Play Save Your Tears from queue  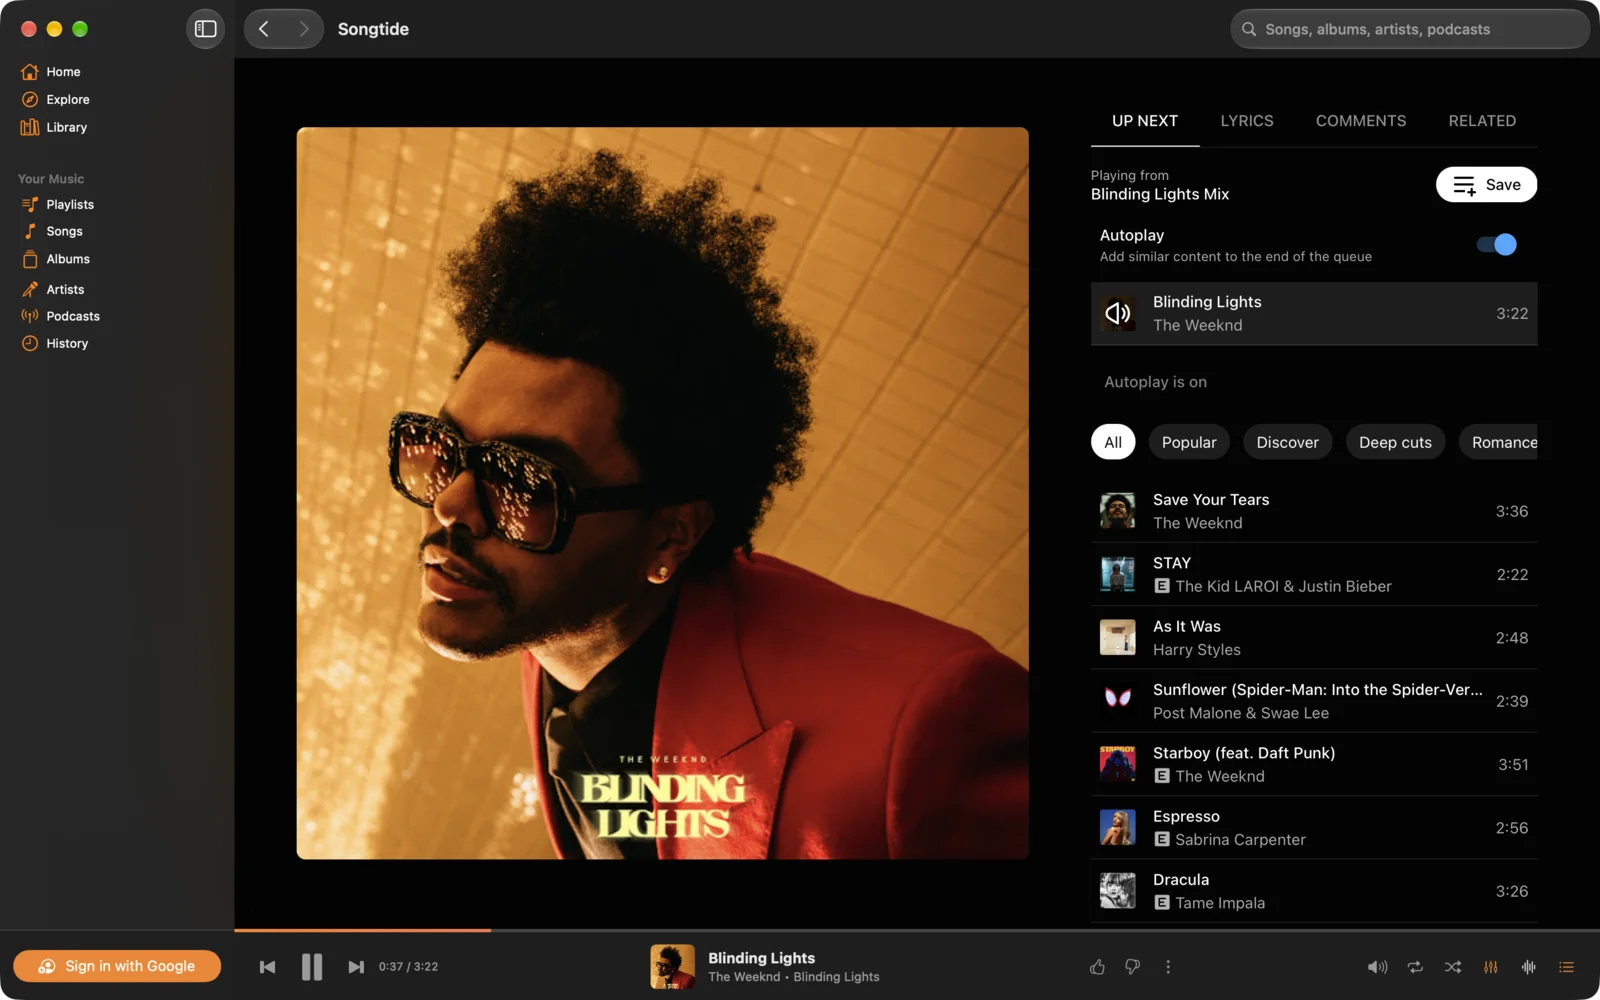pos(1314,511)
